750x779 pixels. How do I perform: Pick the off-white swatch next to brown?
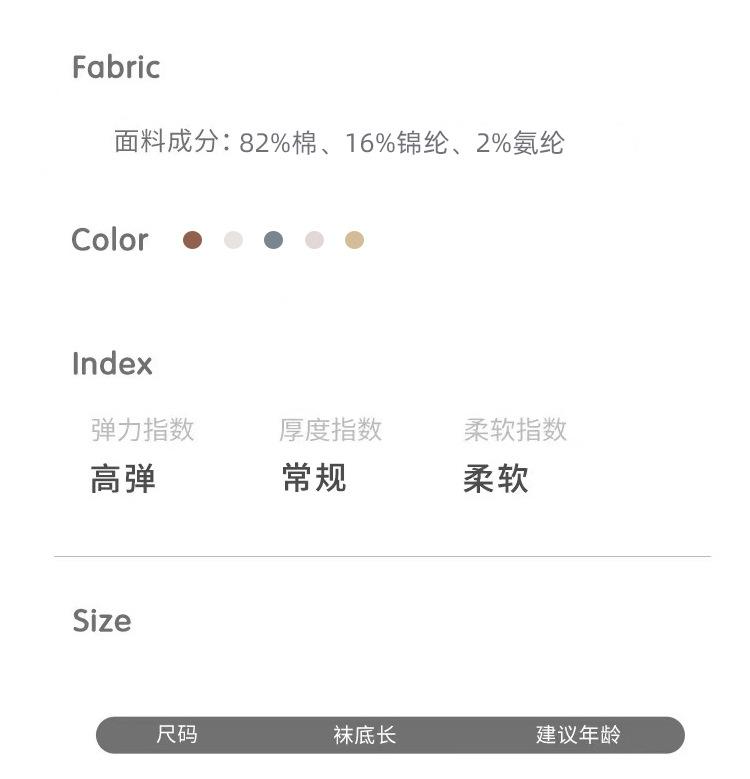[233, 240]
